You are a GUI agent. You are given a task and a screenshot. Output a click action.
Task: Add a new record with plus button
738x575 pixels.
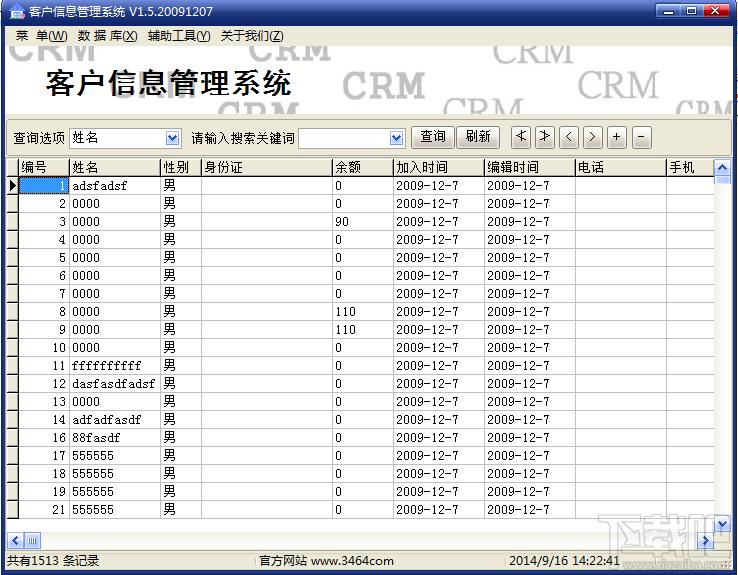tap(617, 137)
